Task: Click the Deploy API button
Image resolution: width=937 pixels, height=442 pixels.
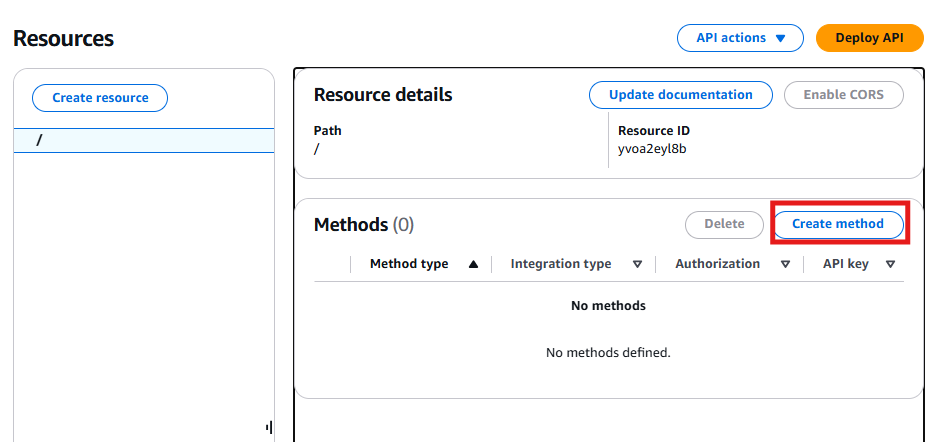Action: point(869,38)
